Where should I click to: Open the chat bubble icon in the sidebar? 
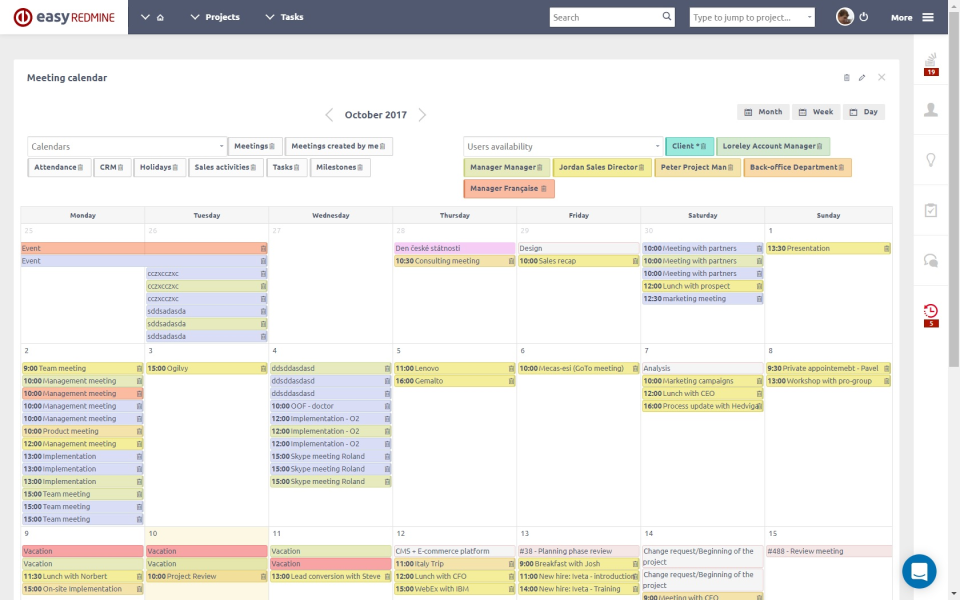pos(930,258)
